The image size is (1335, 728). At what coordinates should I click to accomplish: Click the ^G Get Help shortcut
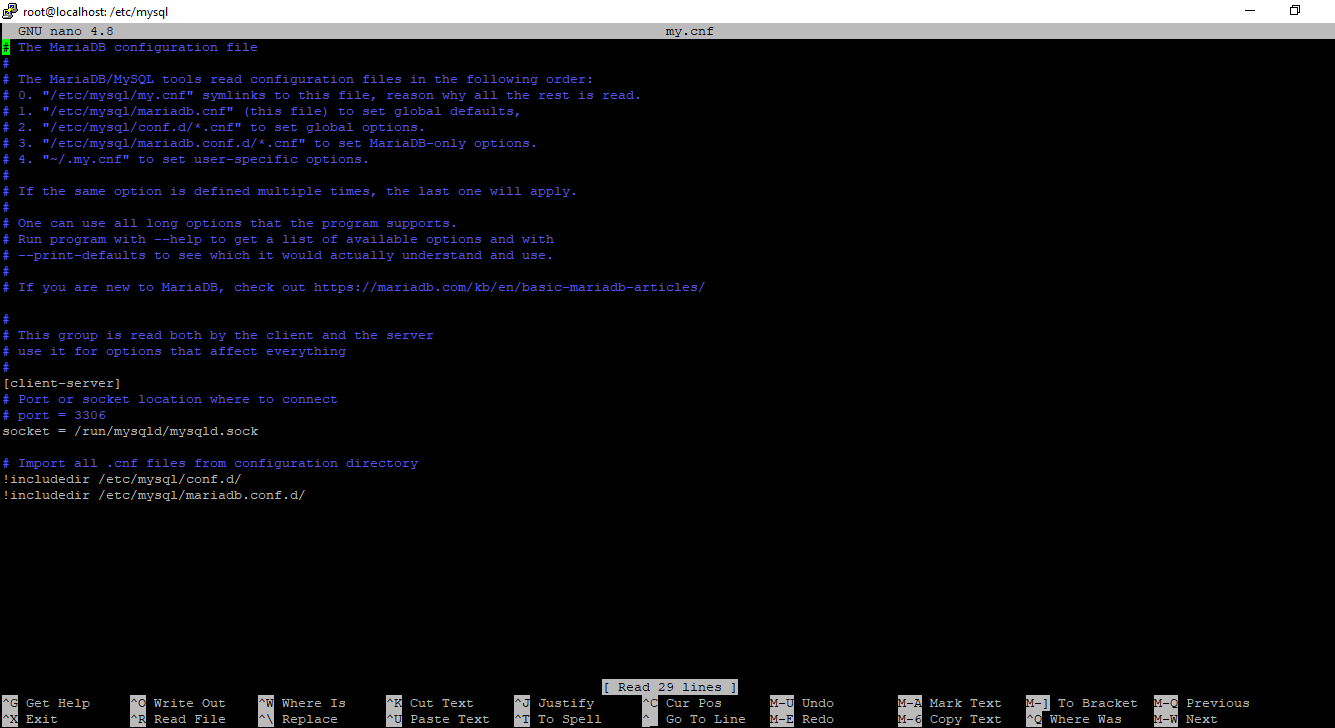tap(46, 703)
